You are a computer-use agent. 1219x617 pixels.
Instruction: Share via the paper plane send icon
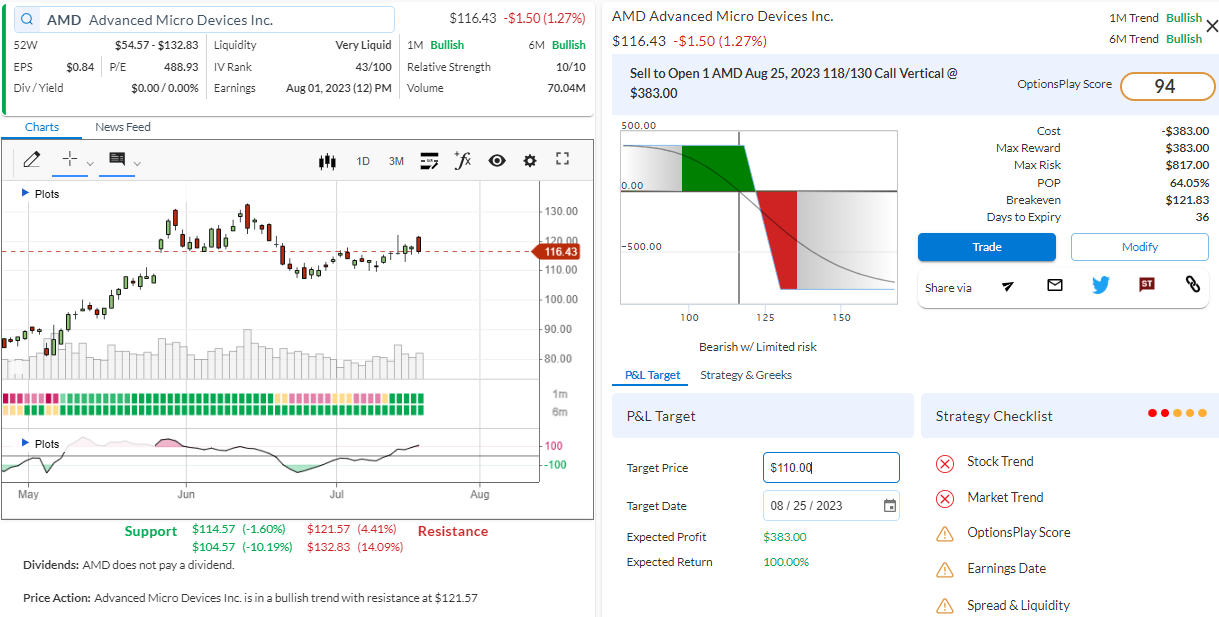tap(1008, 286)
